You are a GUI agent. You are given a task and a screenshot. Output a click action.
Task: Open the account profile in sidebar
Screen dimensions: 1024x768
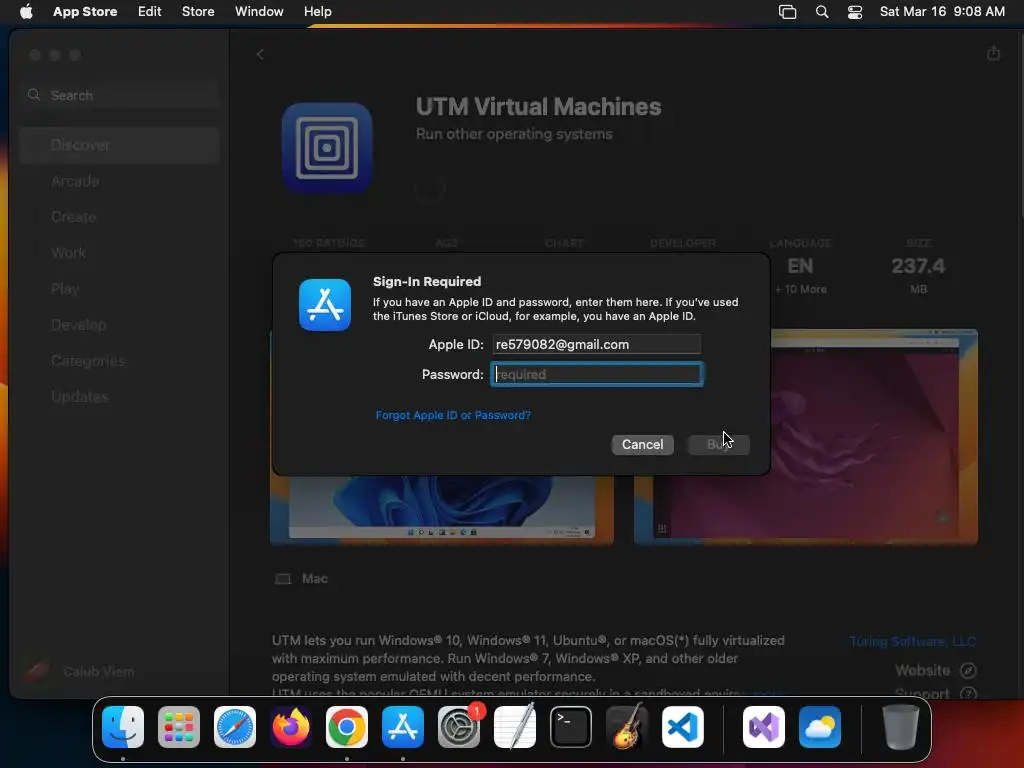click(x=80, y=671)
